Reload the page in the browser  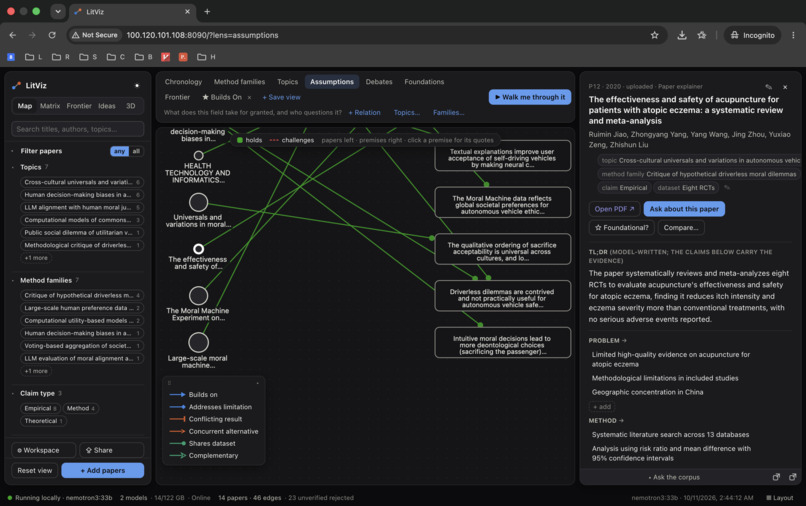[52, 35]
